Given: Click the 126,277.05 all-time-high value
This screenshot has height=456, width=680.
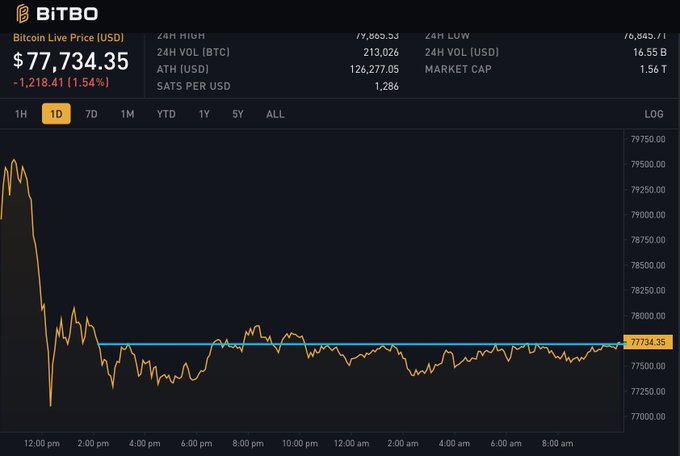Looking at the screenshot, I should (374, 69).
